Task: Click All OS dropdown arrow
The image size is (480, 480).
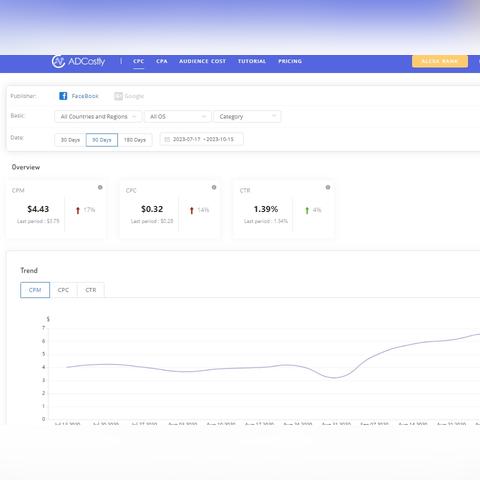Action: click(x=204, y=116)
